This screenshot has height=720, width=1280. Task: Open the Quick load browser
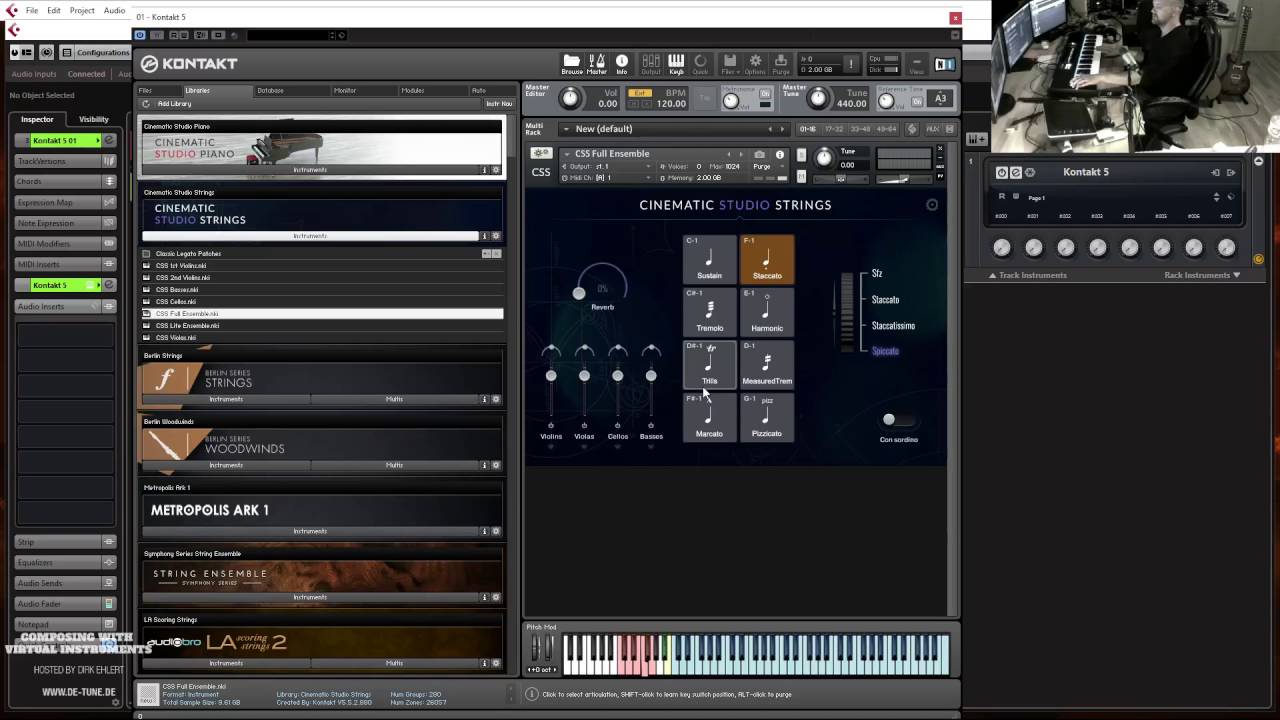(700, 64)
